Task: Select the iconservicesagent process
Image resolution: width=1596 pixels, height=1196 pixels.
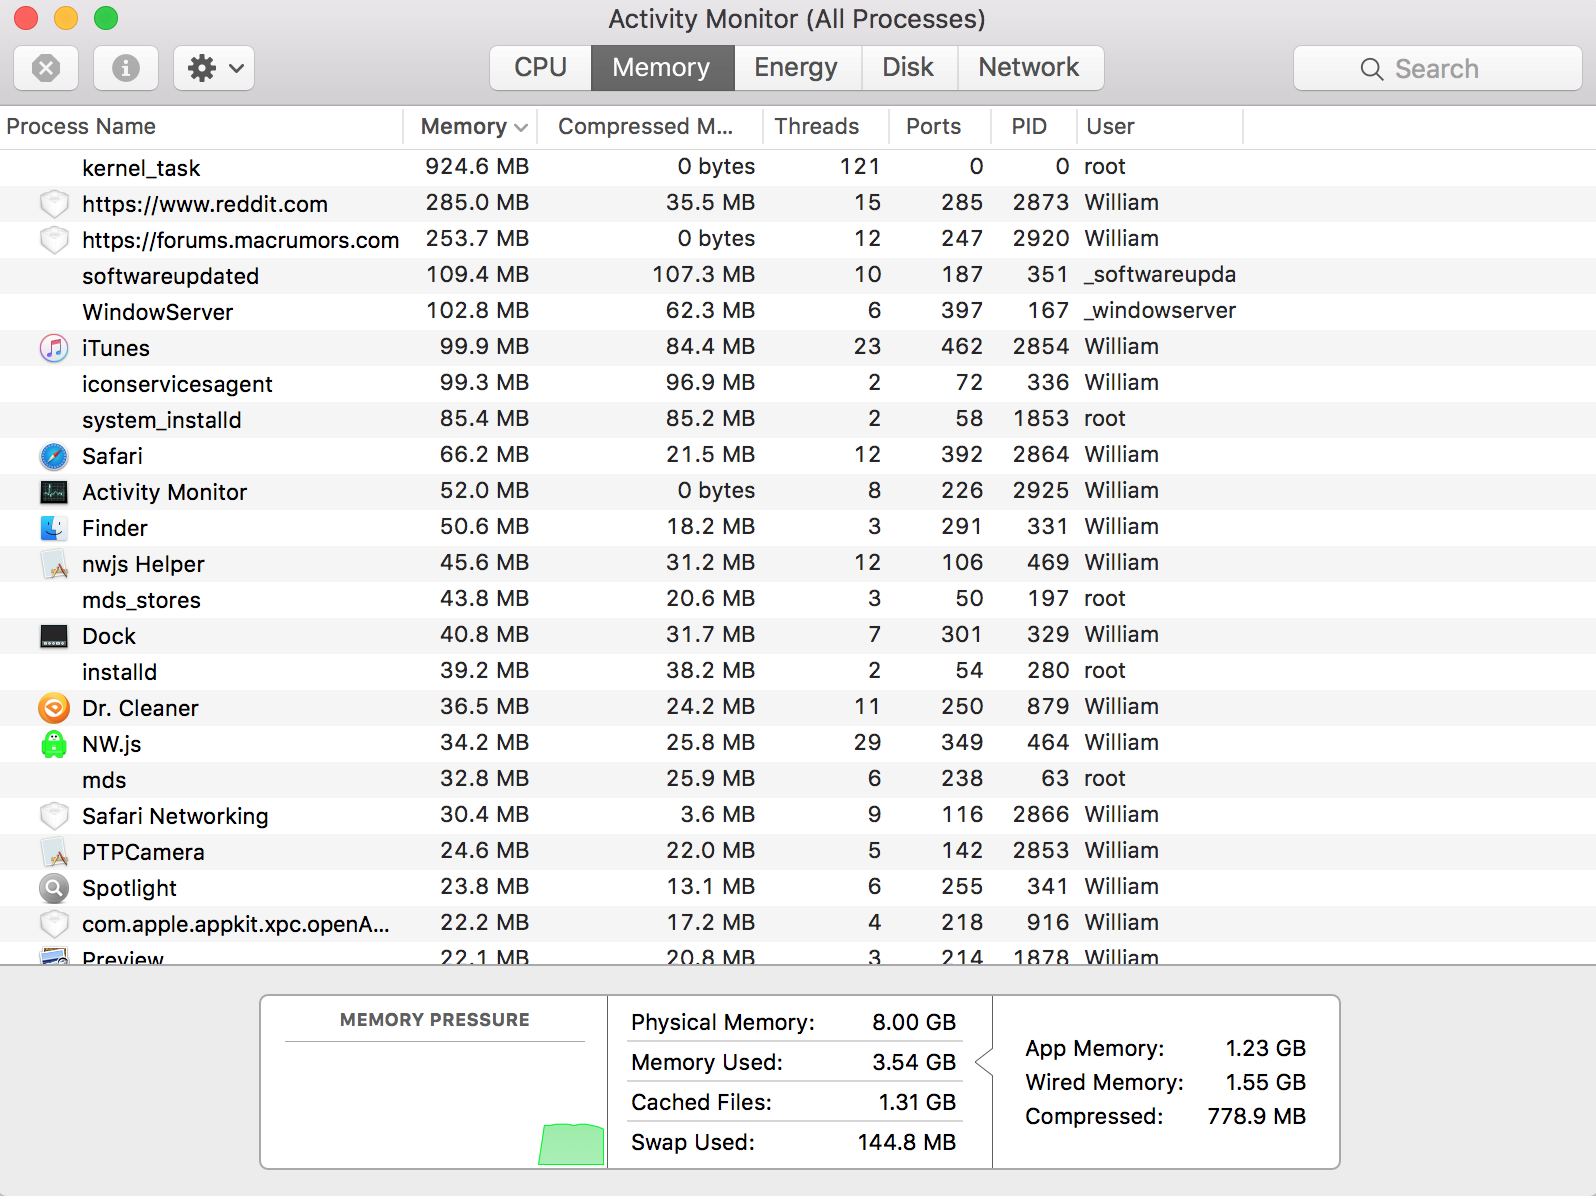Action: (x=798, y=384)
